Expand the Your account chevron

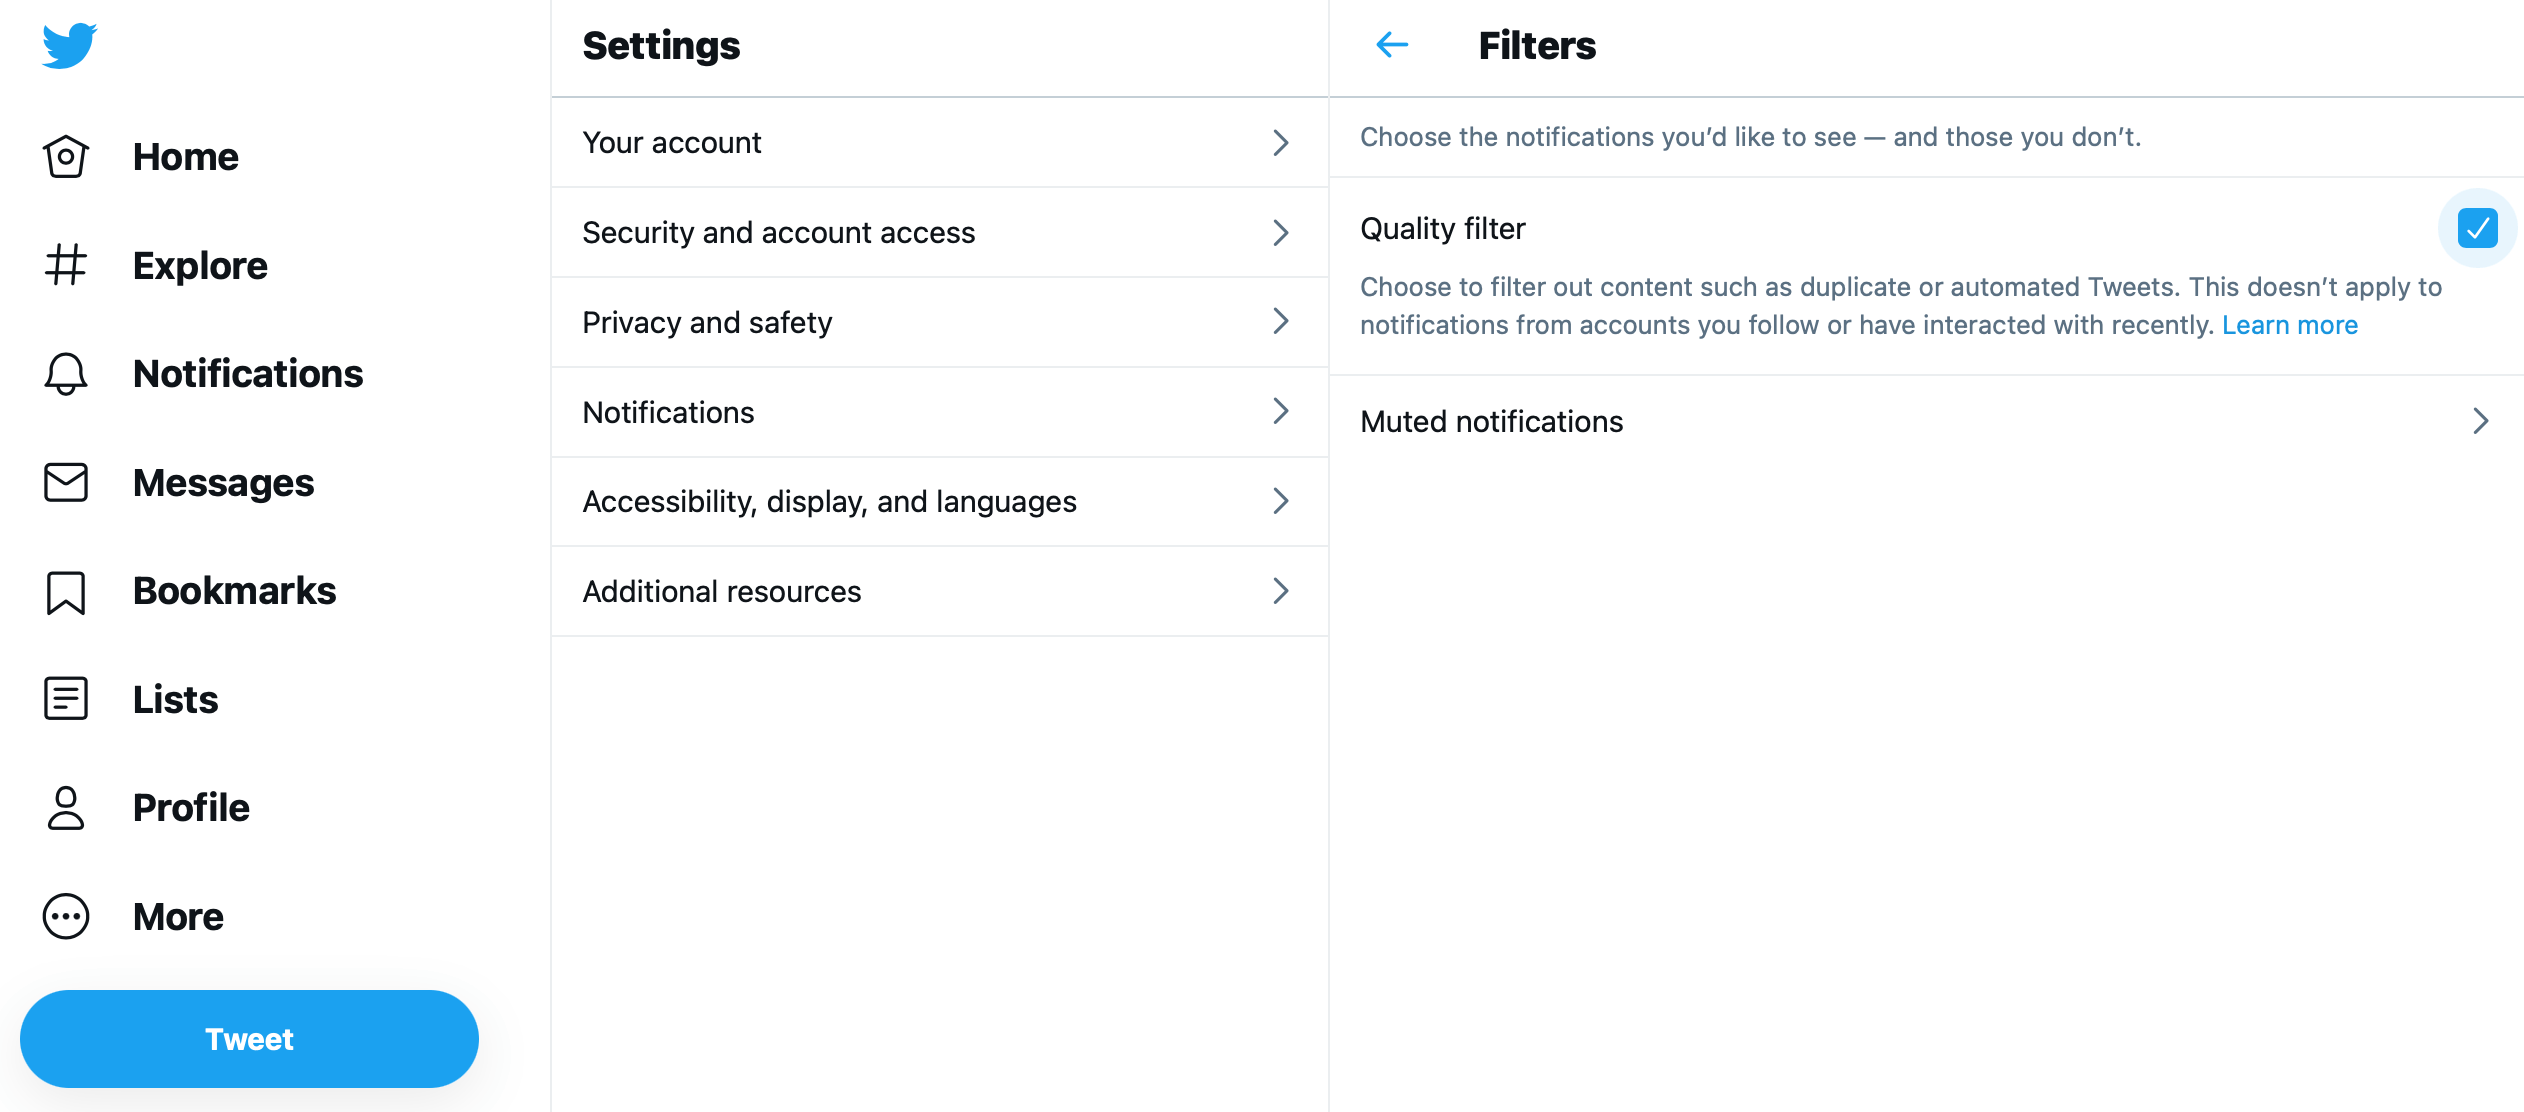[x=1280, y=143]
